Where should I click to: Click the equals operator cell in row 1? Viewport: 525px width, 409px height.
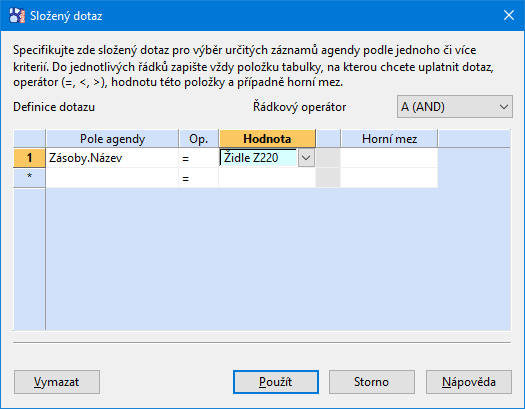pos(199,158)
